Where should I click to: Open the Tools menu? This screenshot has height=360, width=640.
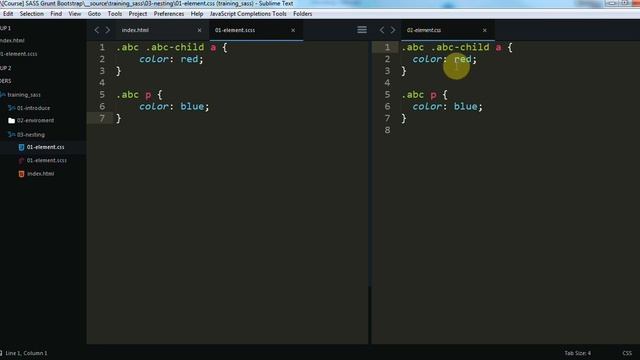115,13
